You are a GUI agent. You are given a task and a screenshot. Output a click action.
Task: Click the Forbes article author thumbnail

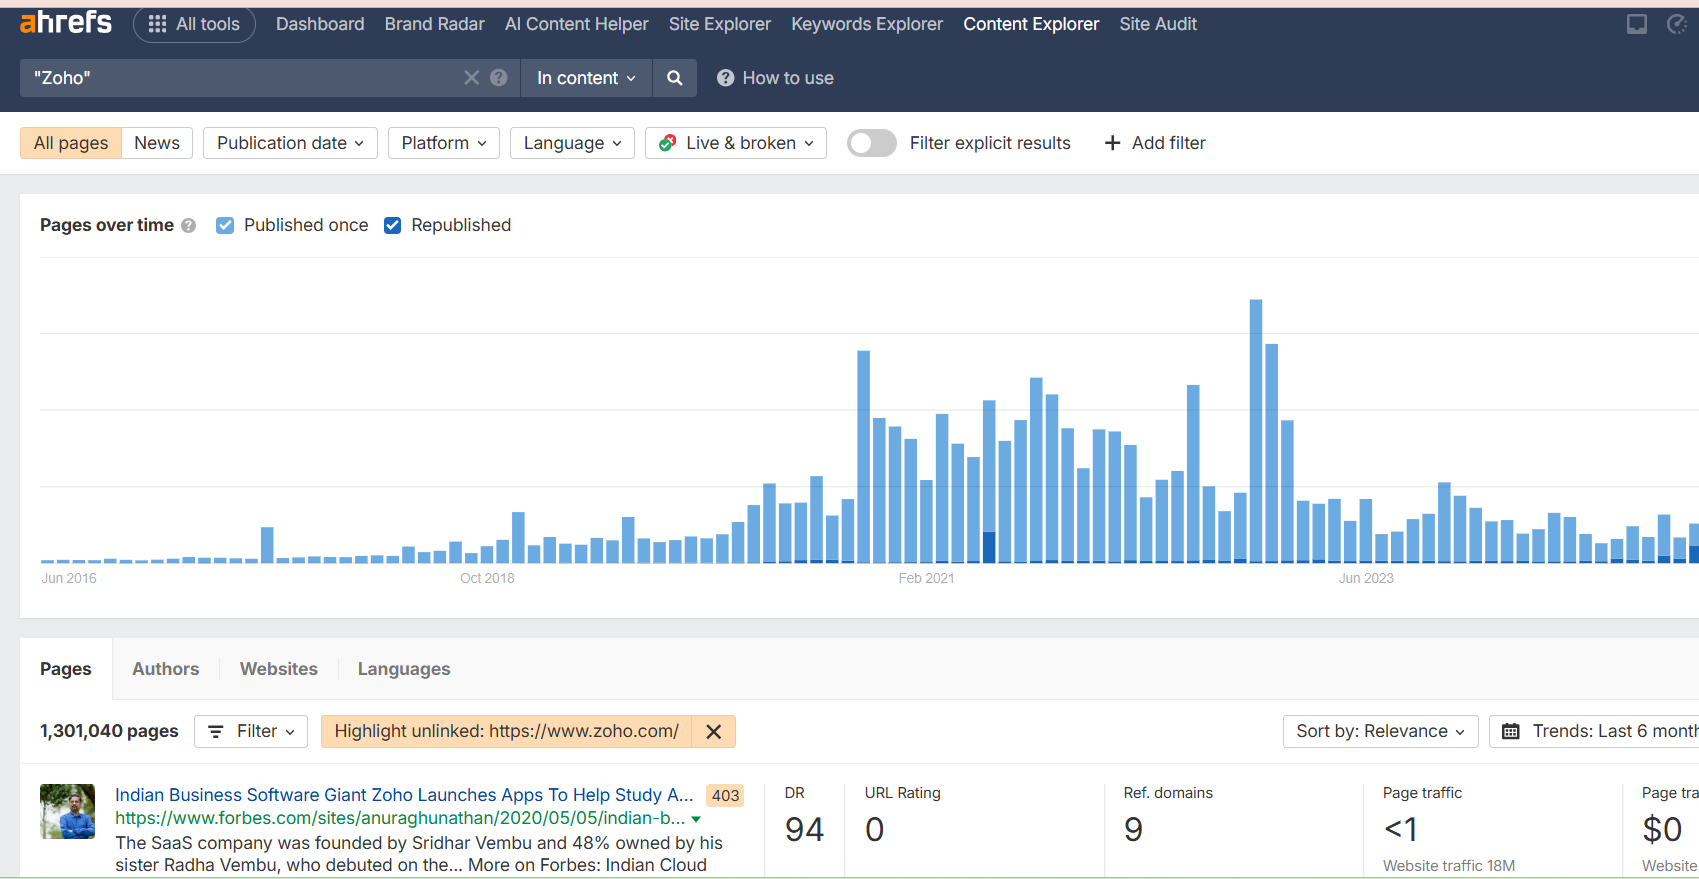coord(67,811)
